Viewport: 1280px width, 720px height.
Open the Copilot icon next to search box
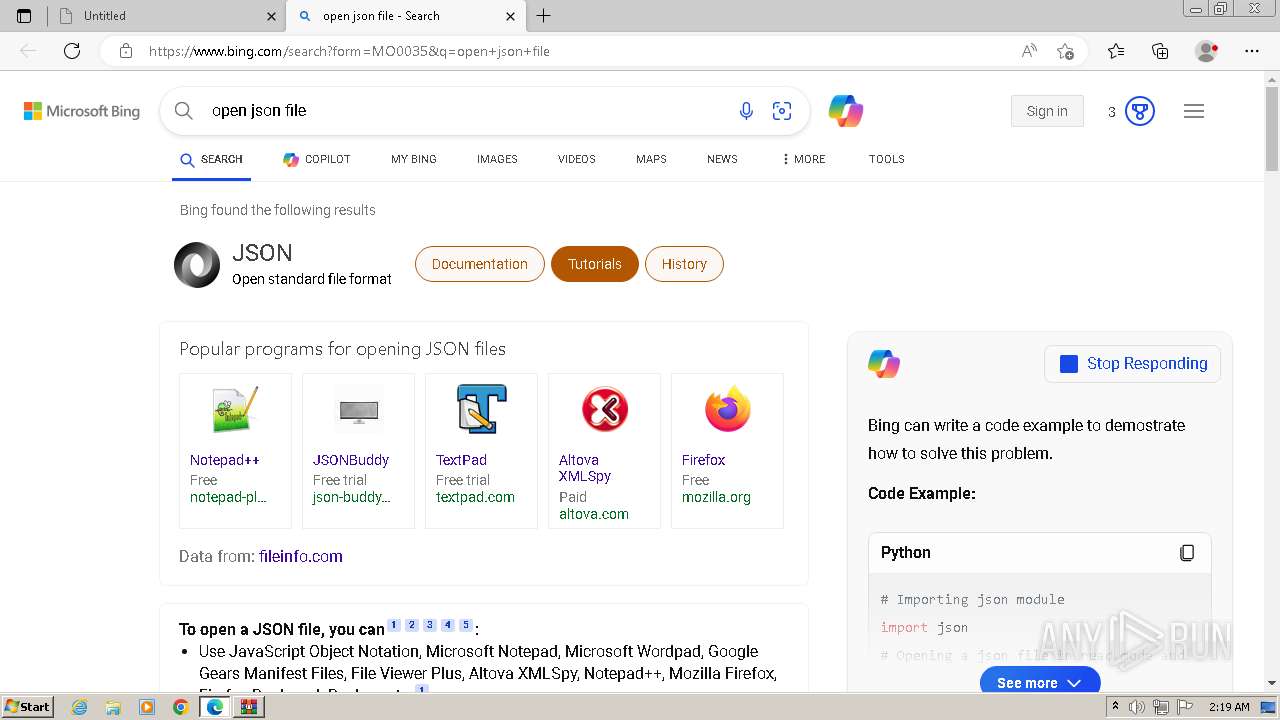846,111
